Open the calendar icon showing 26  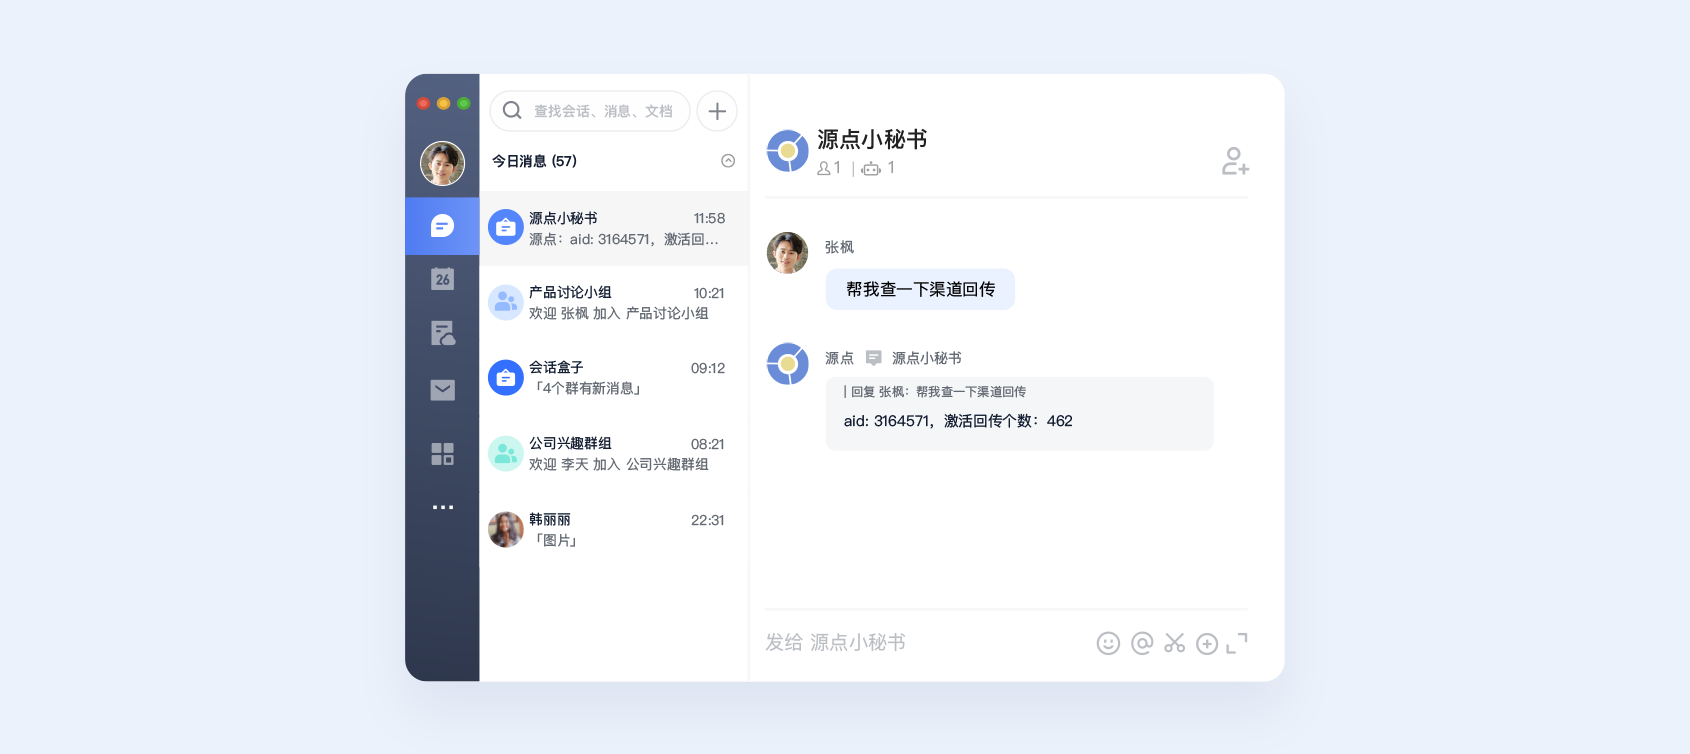(x=442, y=279)
